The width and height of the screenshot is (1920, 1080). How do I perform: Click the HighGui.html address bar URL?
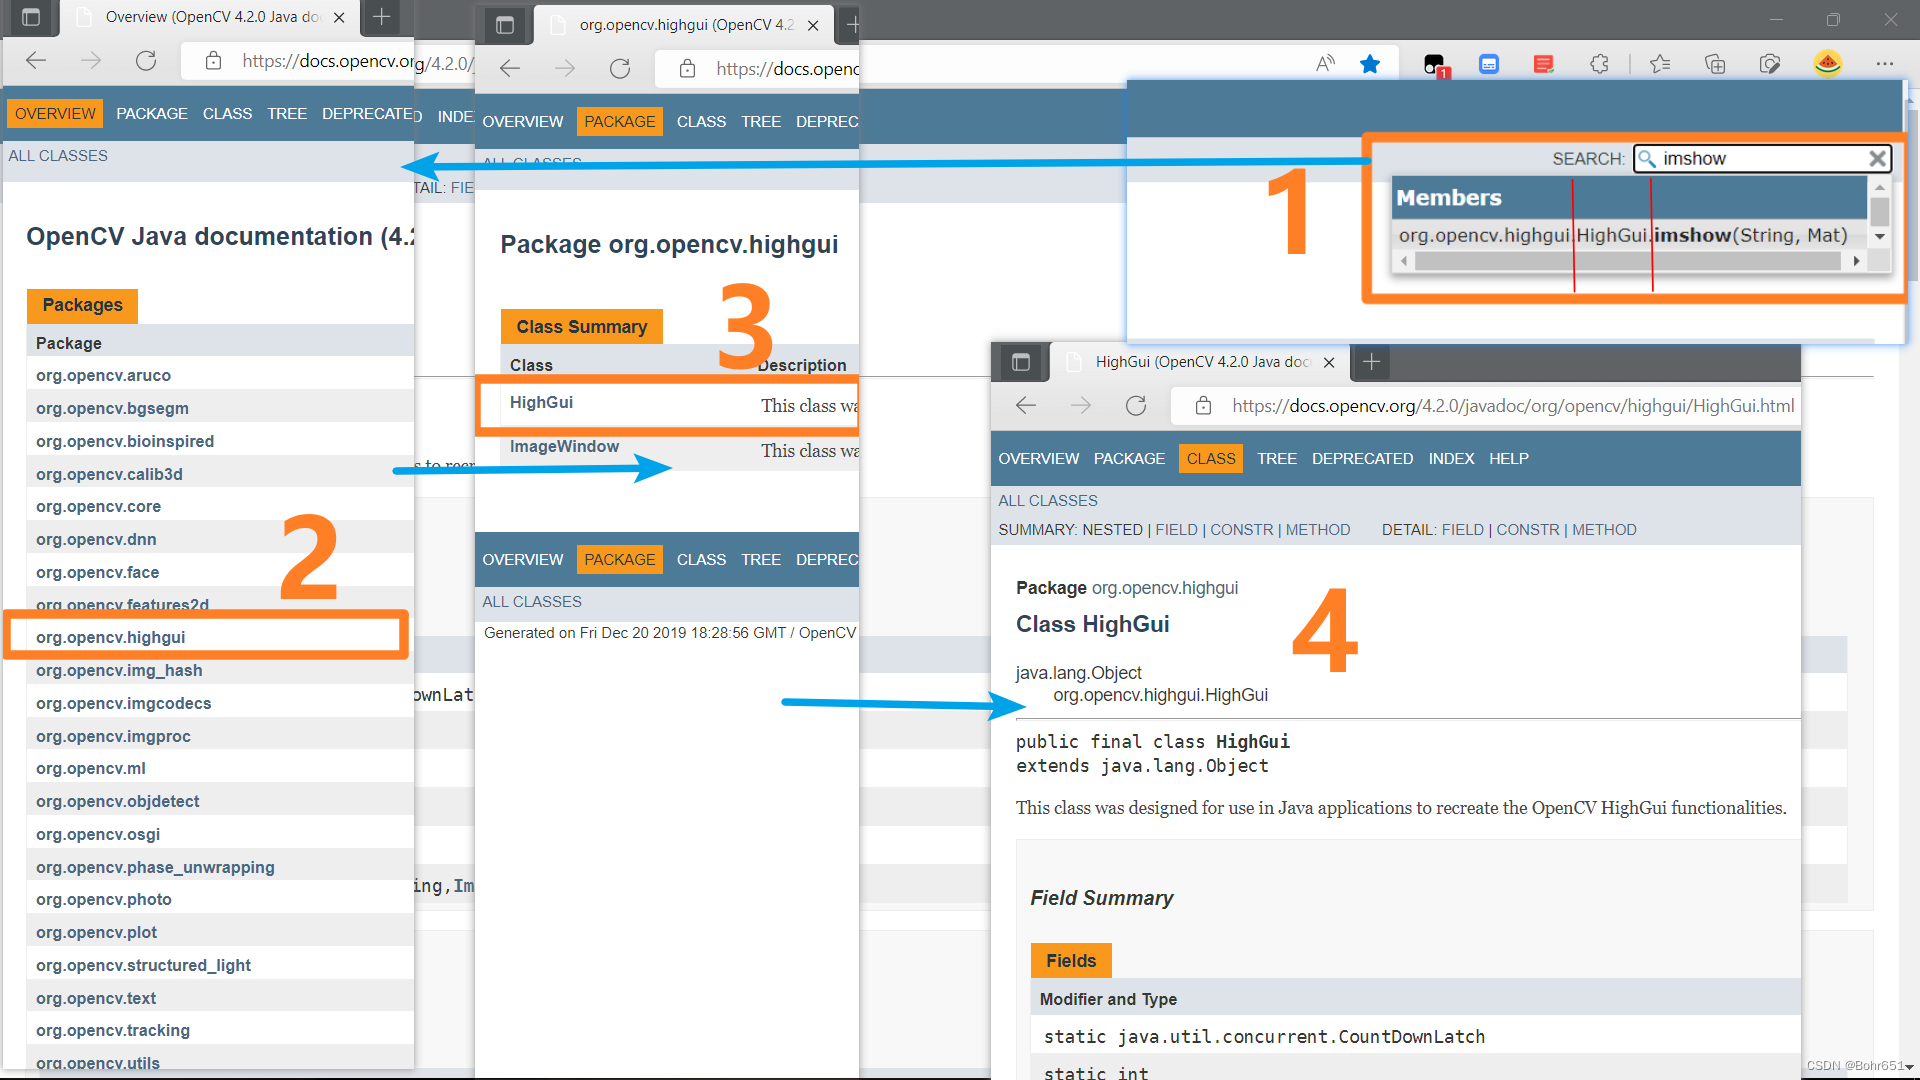(x=1513, y=406)
